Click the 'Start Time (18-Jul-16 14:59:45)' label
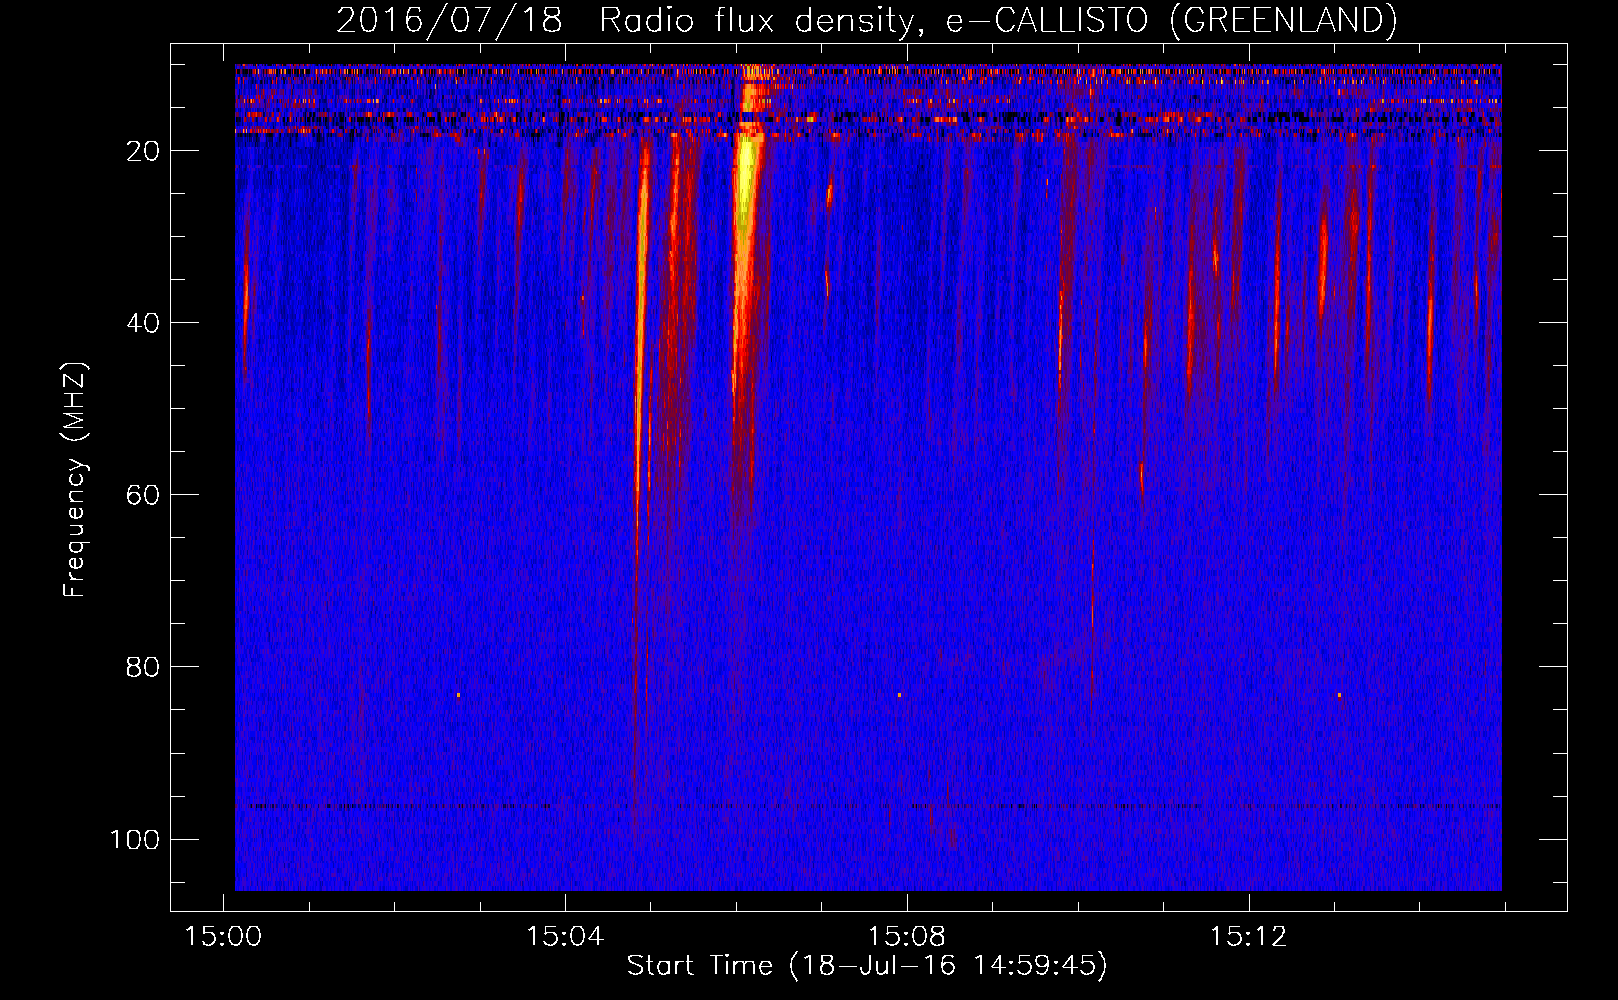 pyautogui.click(x=867, y=966)
